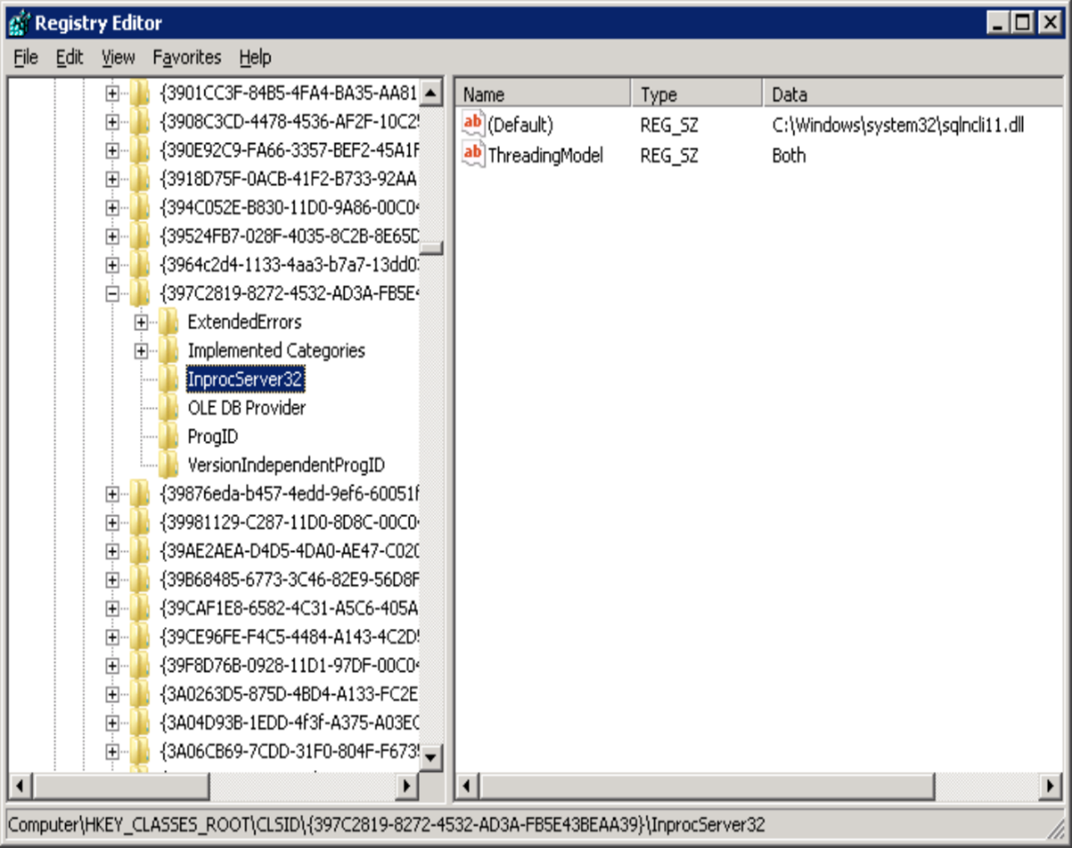
Task: Select the ThreadingModel value name
Action: (x=546, y=156)
